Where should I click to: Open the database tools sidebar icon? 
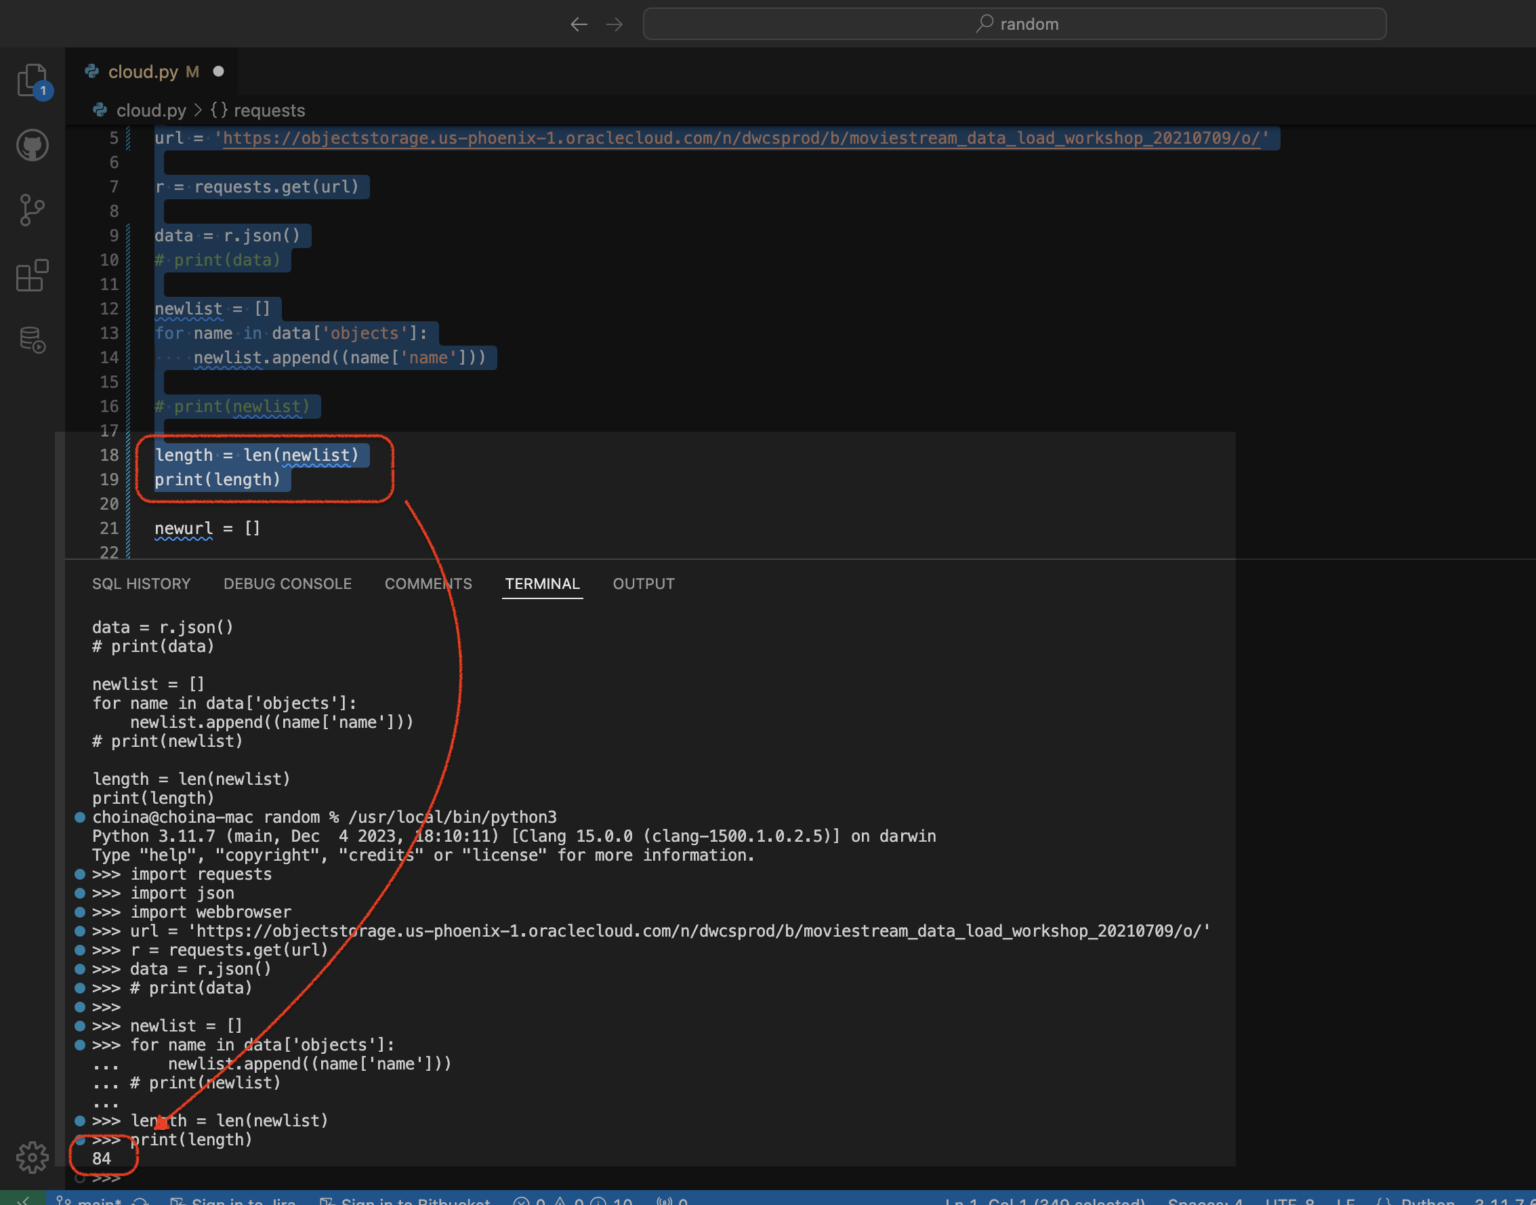point(32,340)
